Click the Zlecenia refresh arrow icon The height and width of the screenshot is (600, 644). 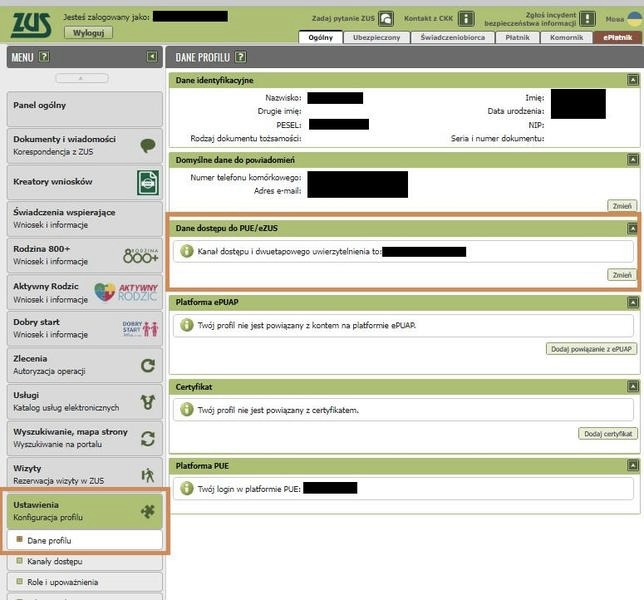[148, 365]
